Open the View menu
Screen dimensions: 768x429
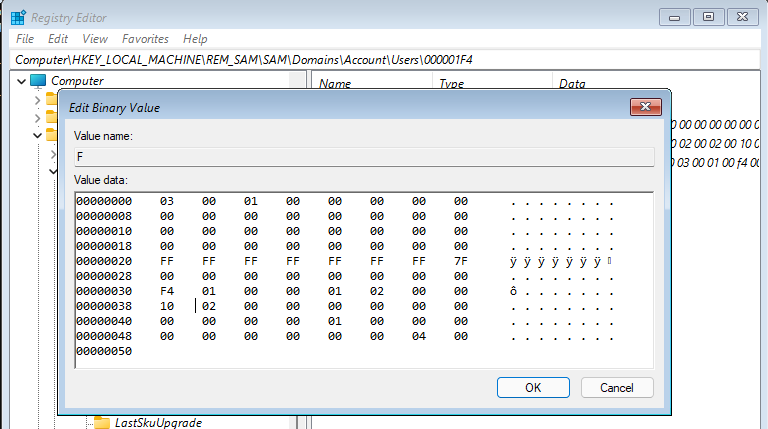(x=95, y=39)
